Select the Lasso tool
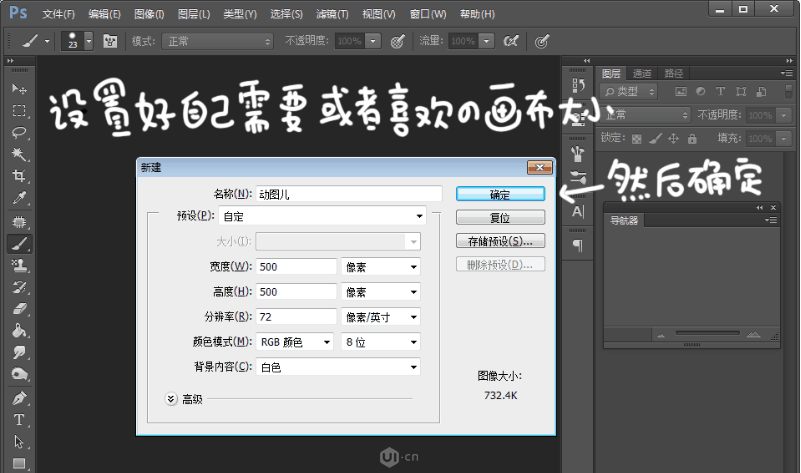This screenshot has height=473, width=801. coord(18,133)
